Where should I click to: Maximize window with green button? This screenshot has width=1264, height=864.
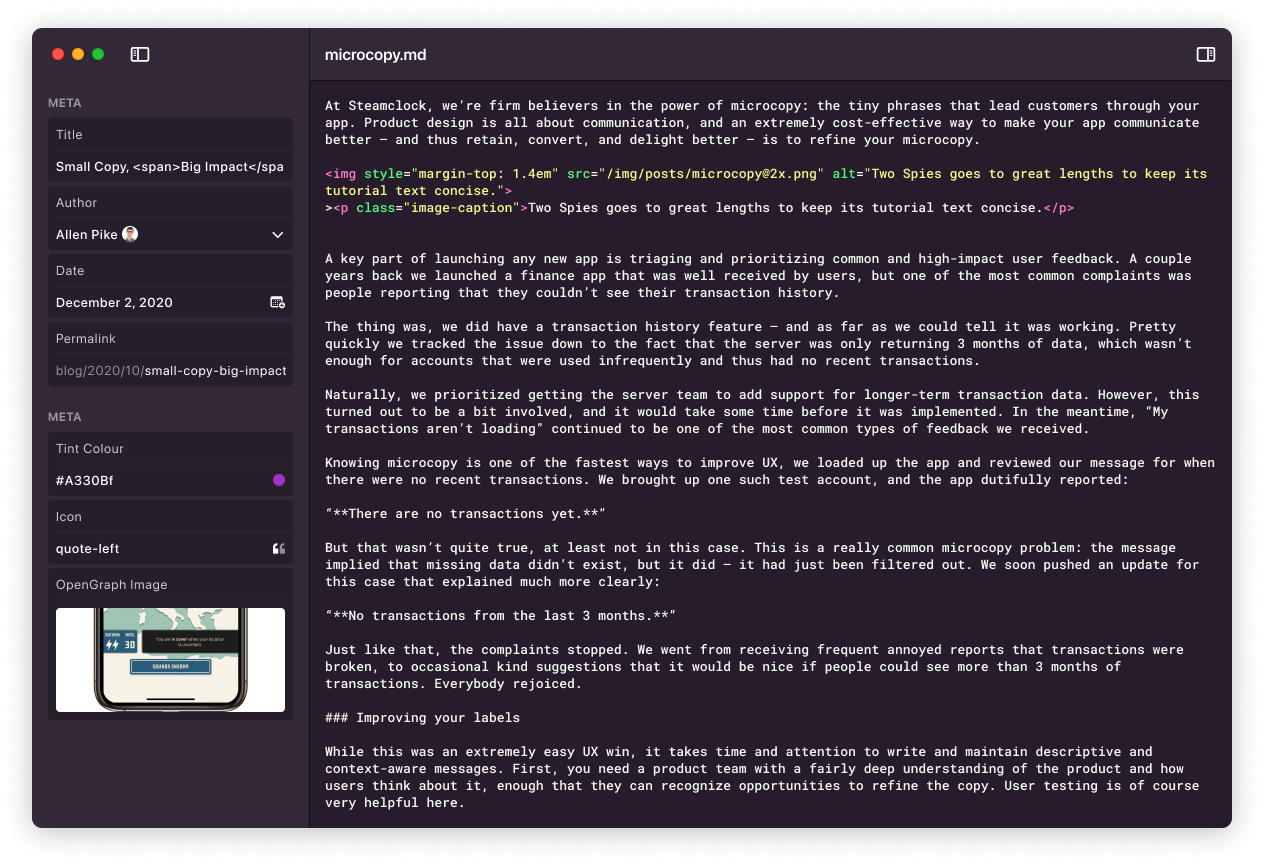pos(98,54)
